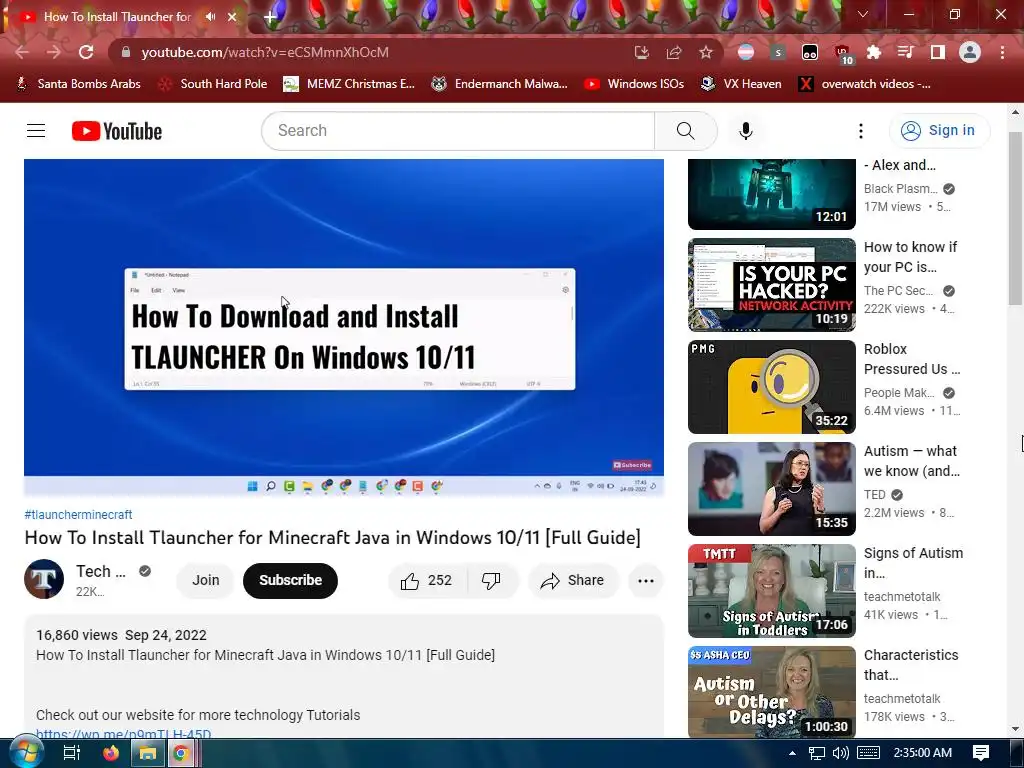The width and height of the screenshot is (1024, 768).
Task: Open the Chrome profile avatar
Action: (970, 52)
